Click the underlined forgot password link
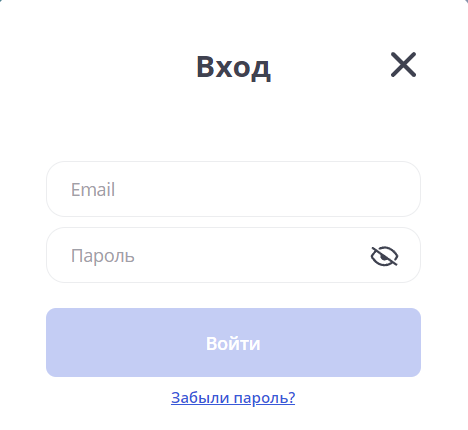 [x=233, y=398]
